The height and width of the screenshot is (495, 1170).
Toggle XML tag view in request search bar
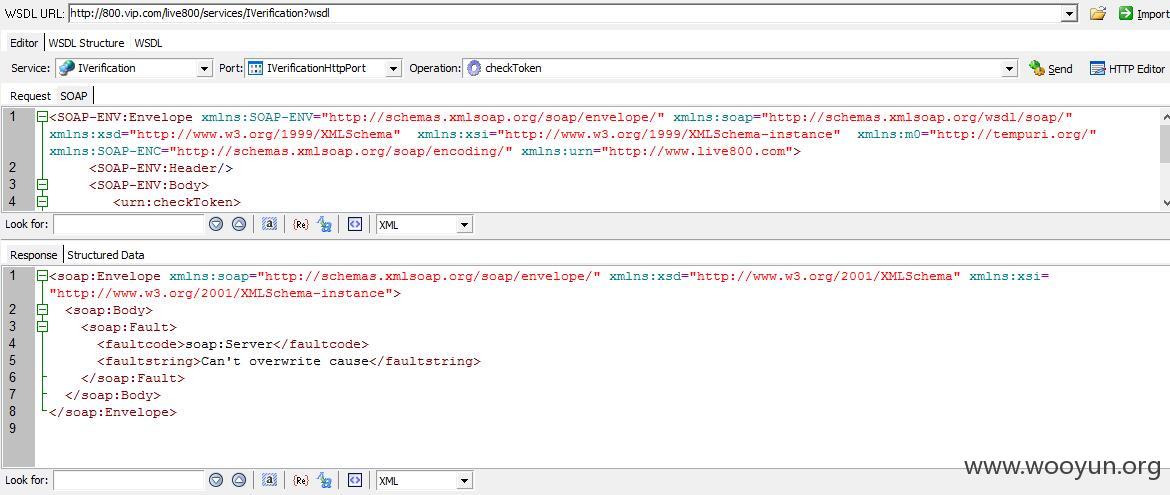[355, 224]
